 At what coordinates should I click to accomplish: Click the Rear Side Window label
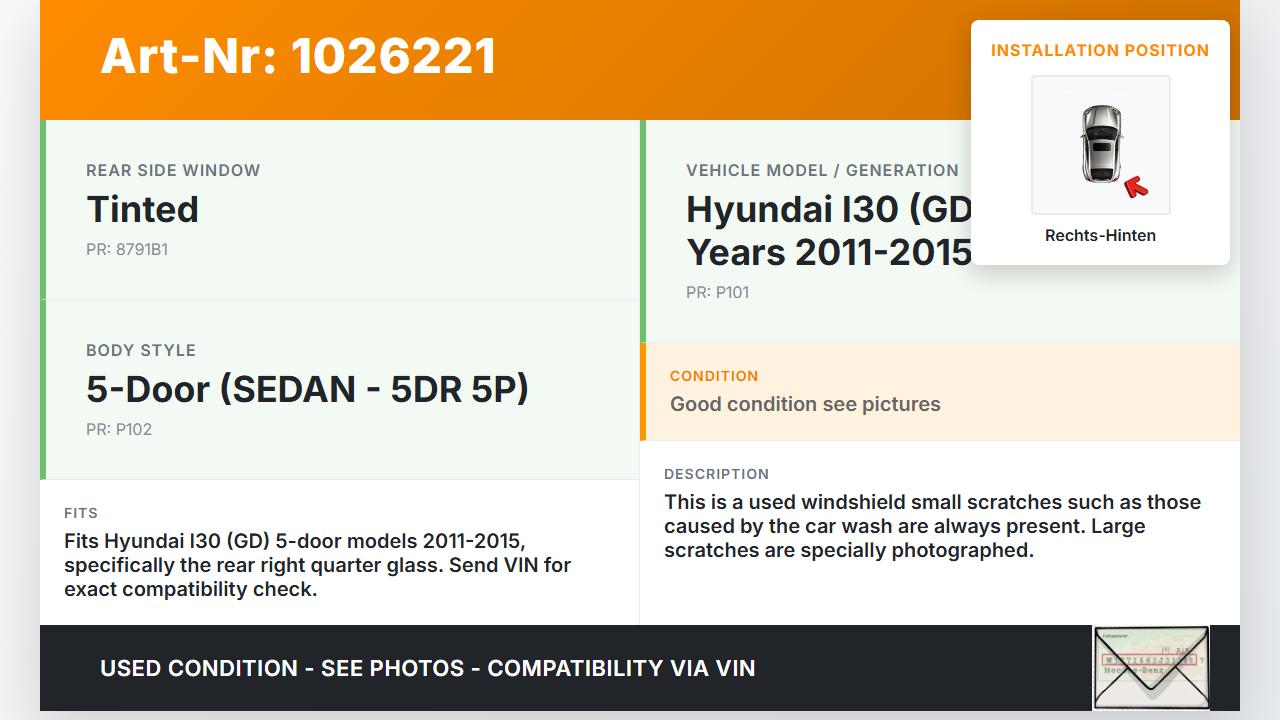(173, 170)
